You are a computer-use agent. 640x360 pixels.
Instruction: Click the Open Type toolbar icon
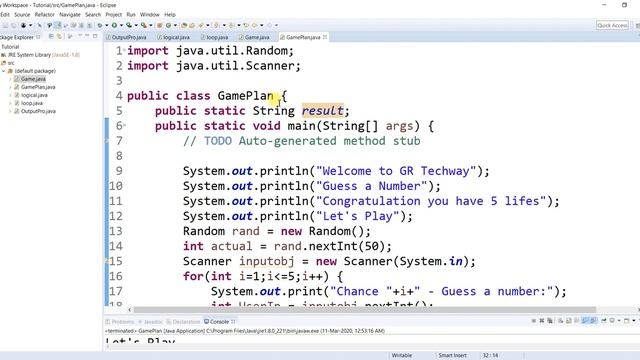(x=184, y=25)
